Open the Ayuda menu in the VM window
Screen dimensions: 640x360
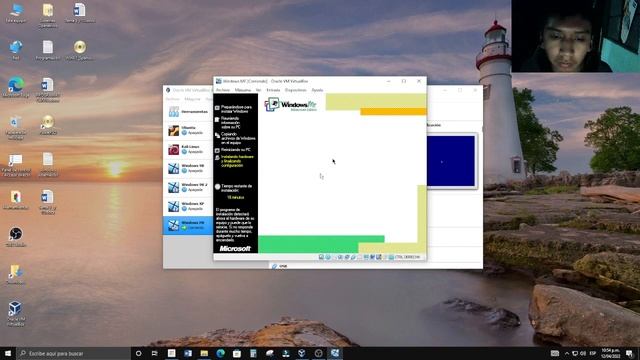(x=317, y=90)
